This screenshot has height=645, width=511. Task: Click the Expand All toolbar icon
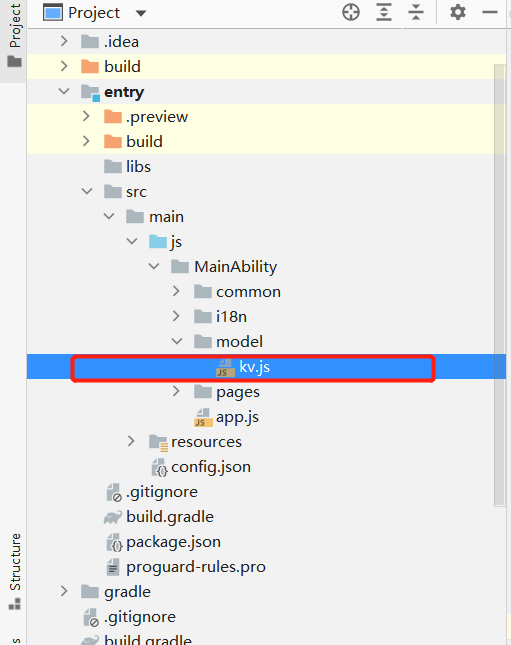coord(383,12)
